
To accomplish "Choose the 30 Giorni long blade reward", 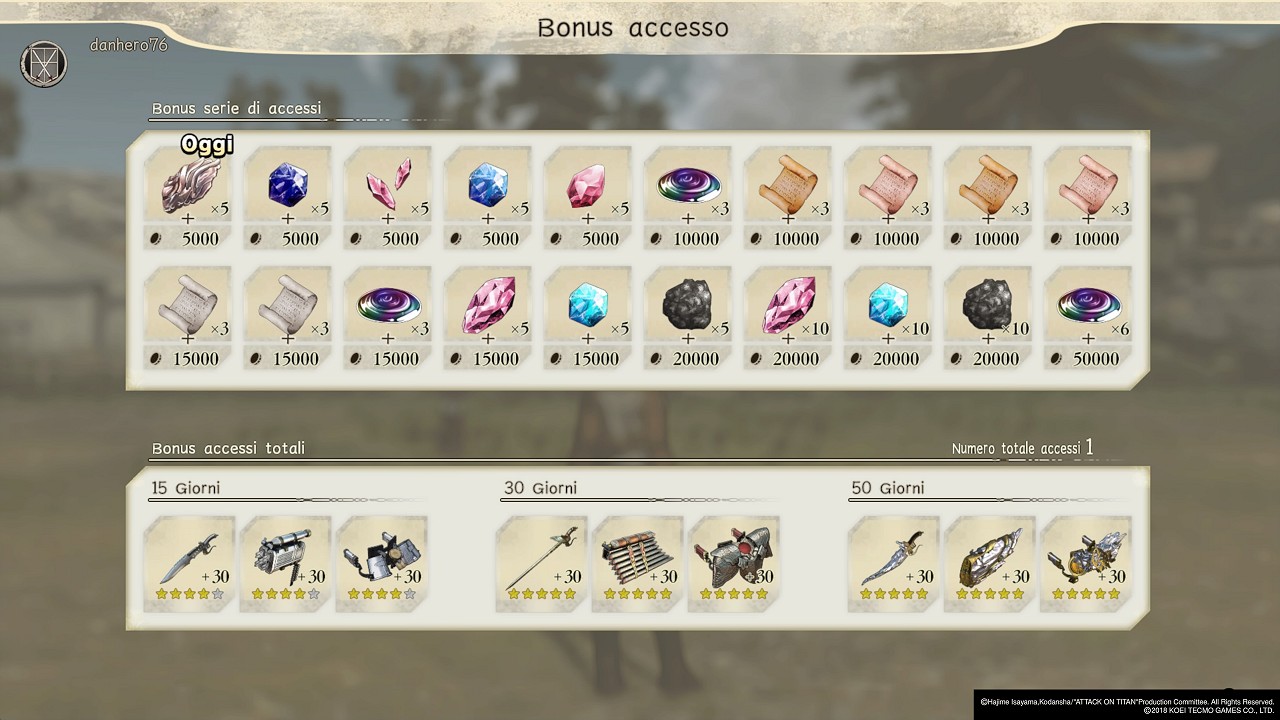I will tap(541, 560).
